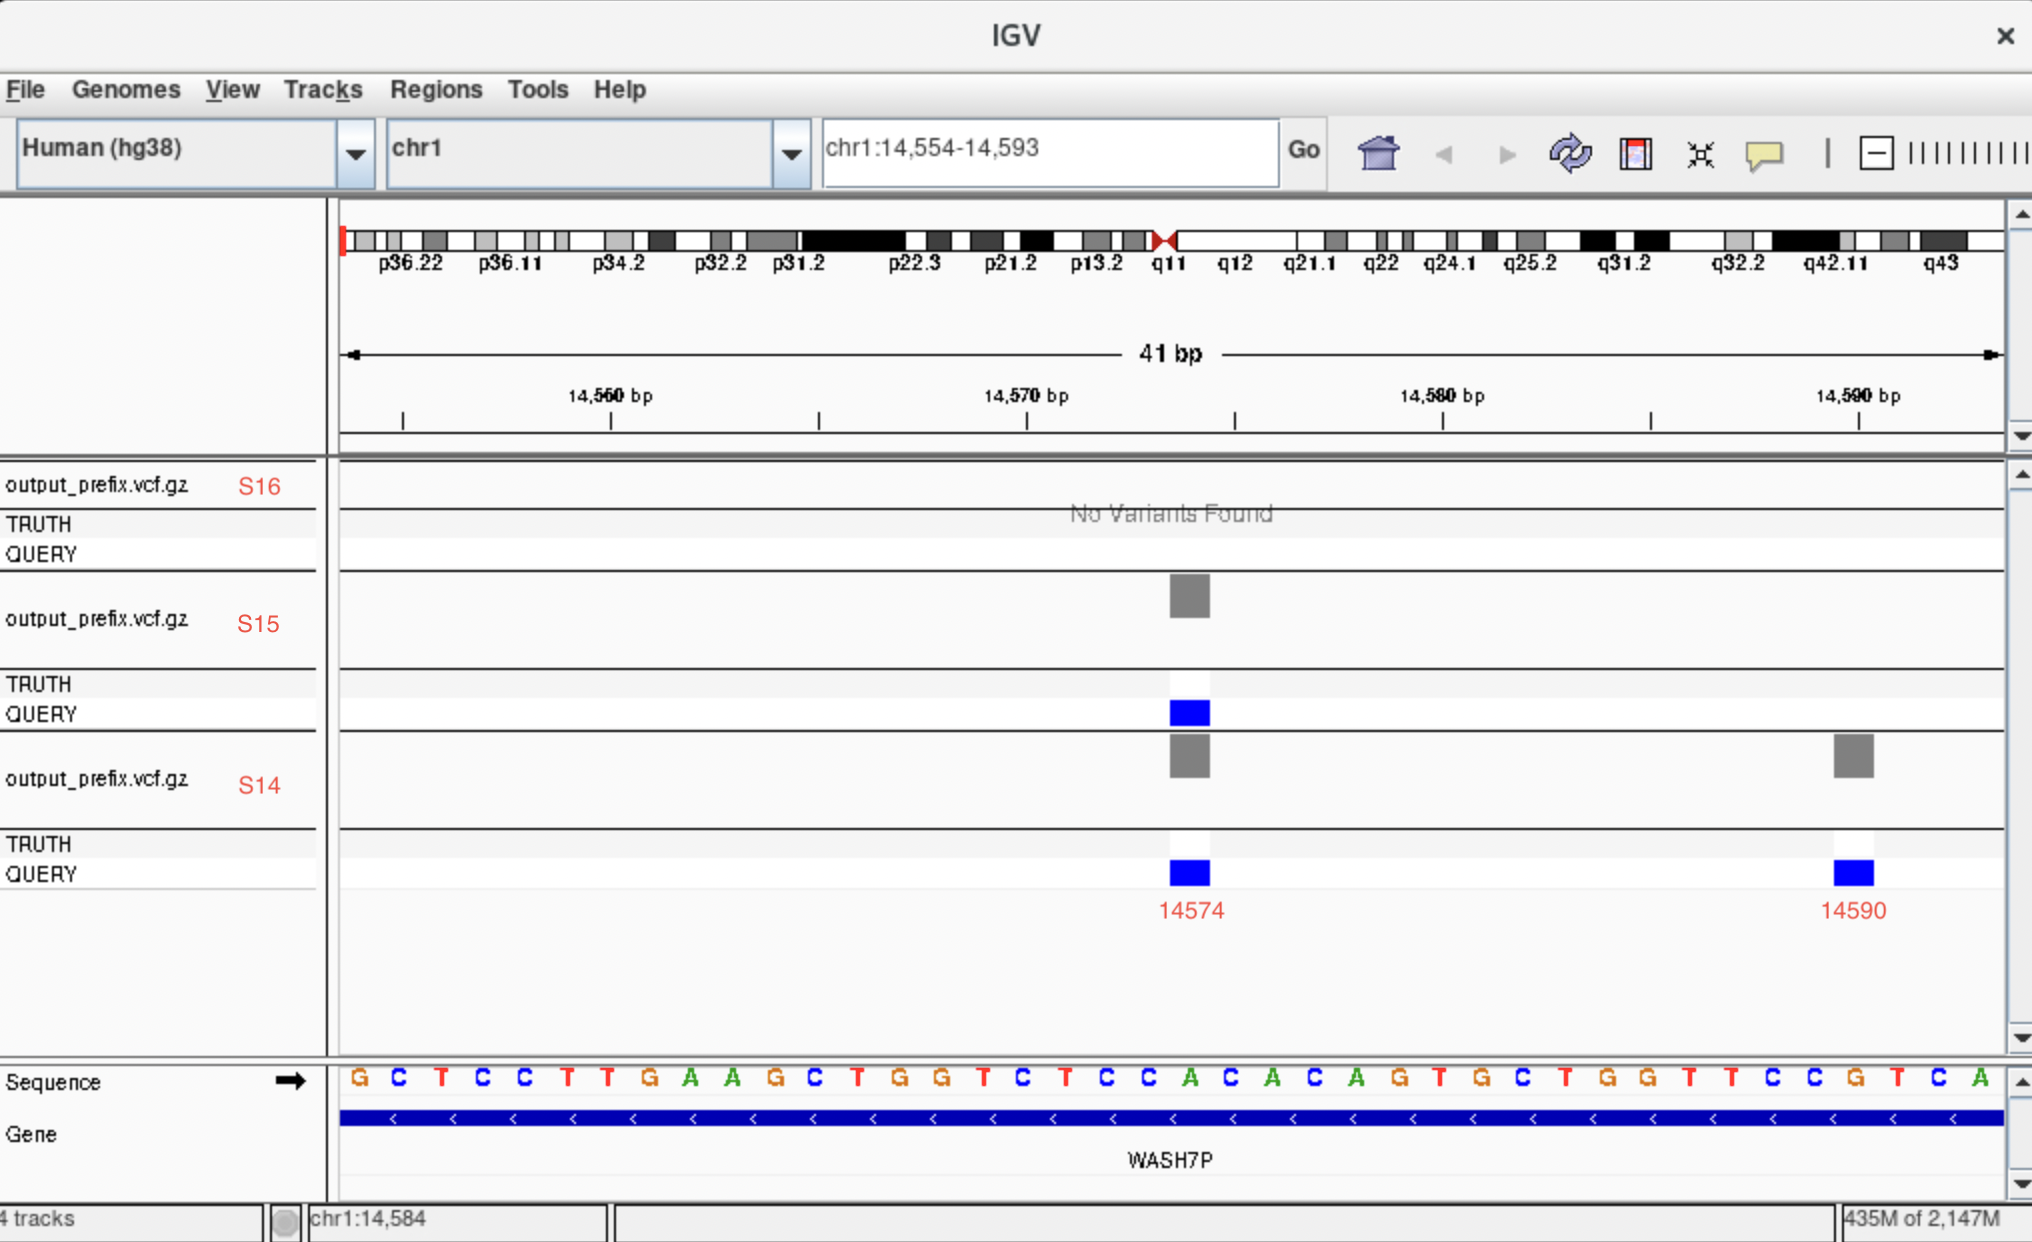Toggle the popup behavior speech bubble icon
Image resolution: width=2032 pixels, height=1242 pixels.
pyautogui.click(x=1764, y=155)
